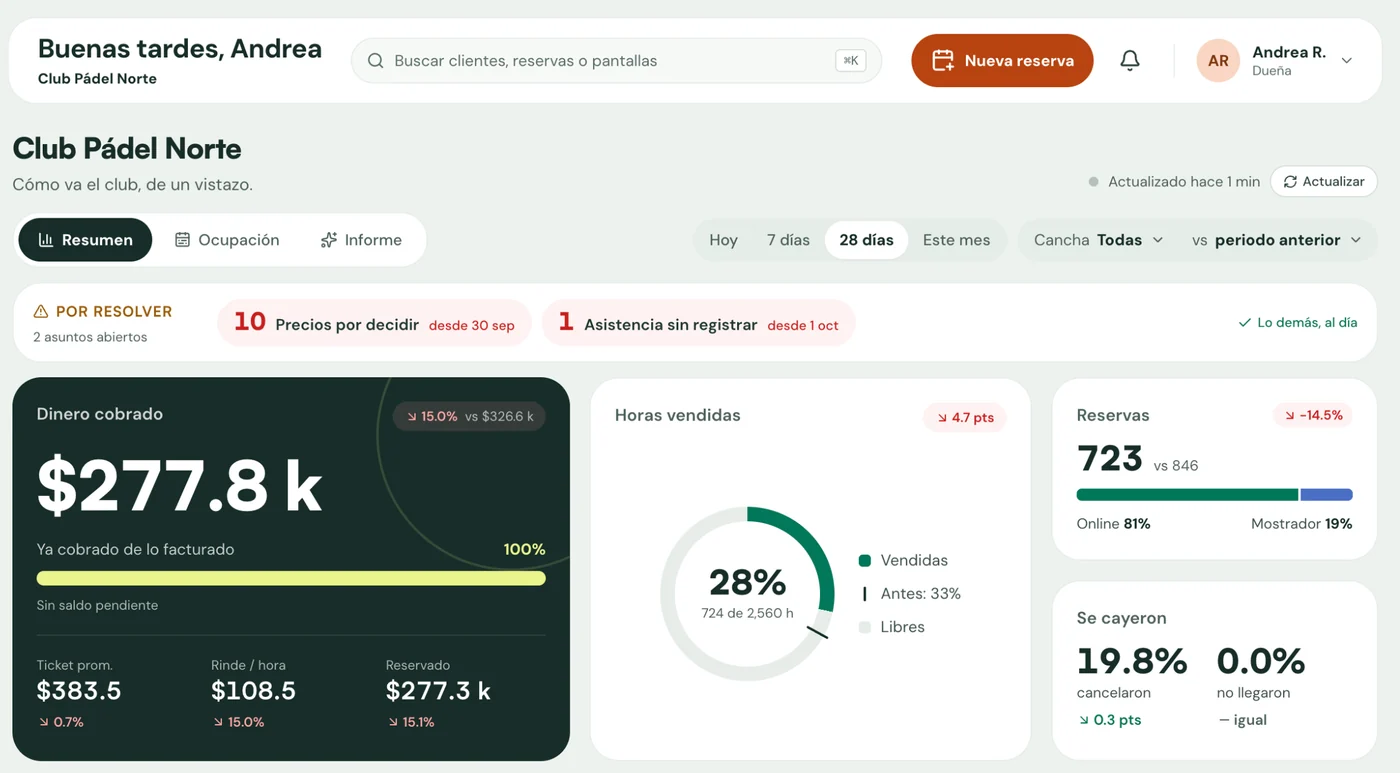Select the 28 días time range
The image size is (1400, 773).
tap(866, 240)
